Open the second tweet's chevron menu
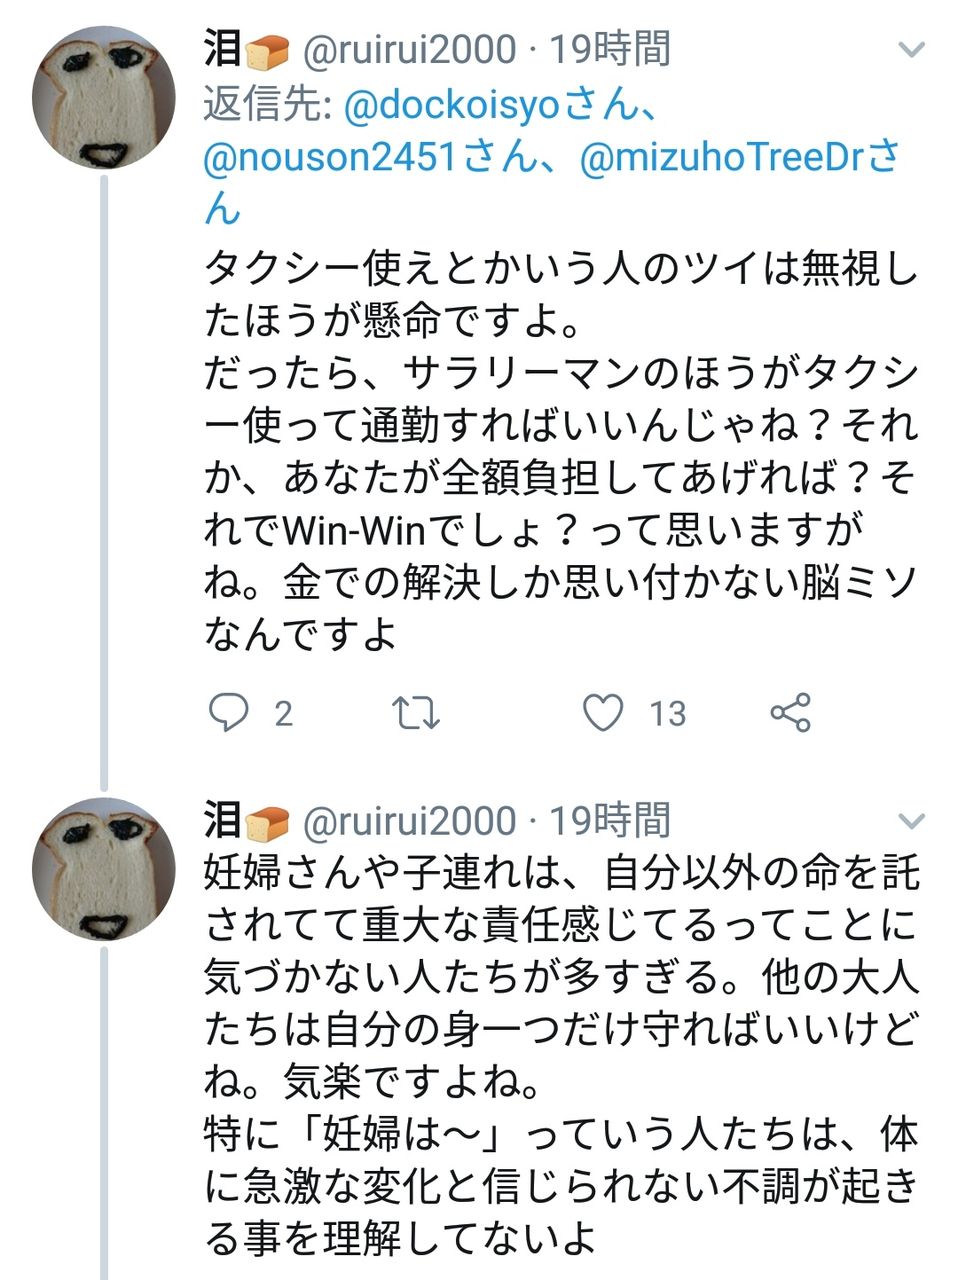Screen dimensions: 958x1280 point(912,821)
